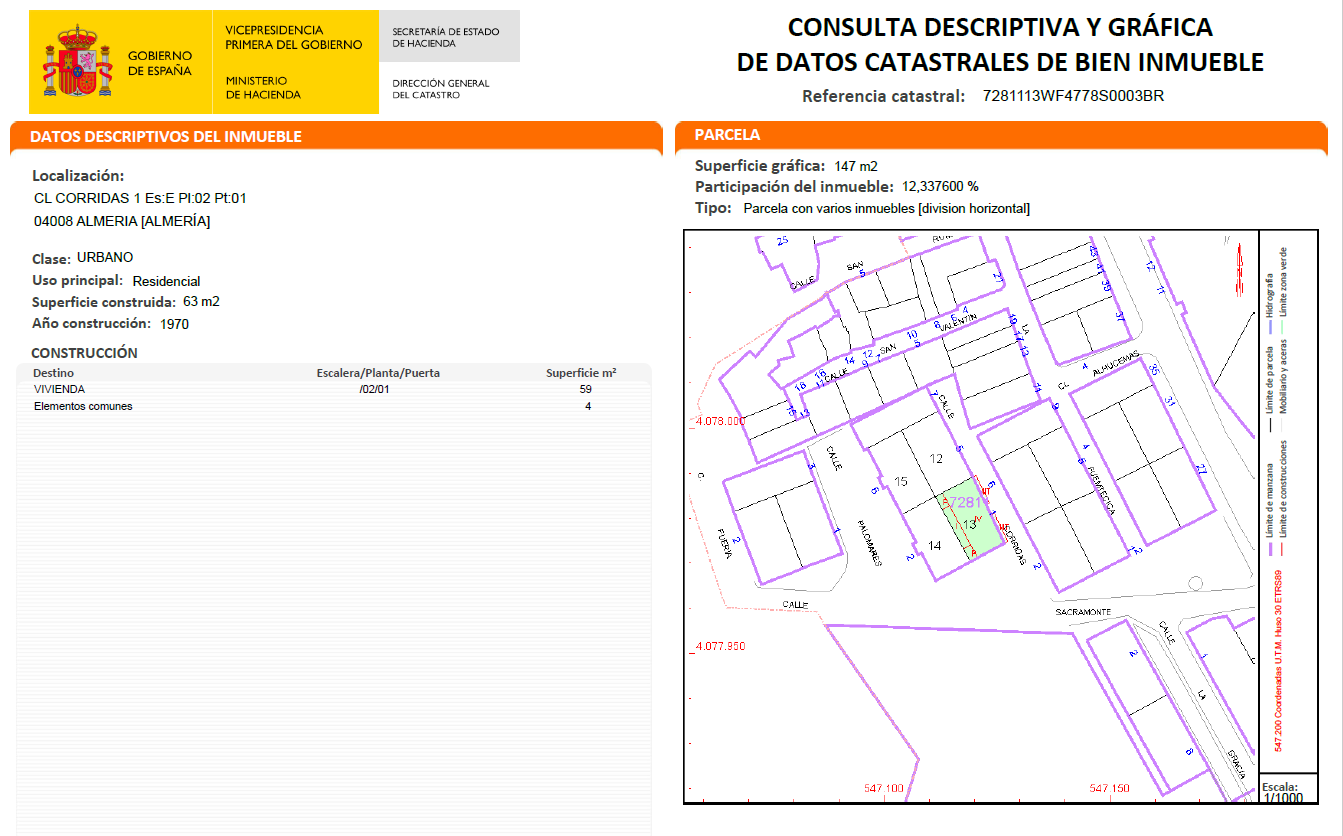
Task: Click the Escalera/Planta/Puerta column header
Action: tap(378, 373)
